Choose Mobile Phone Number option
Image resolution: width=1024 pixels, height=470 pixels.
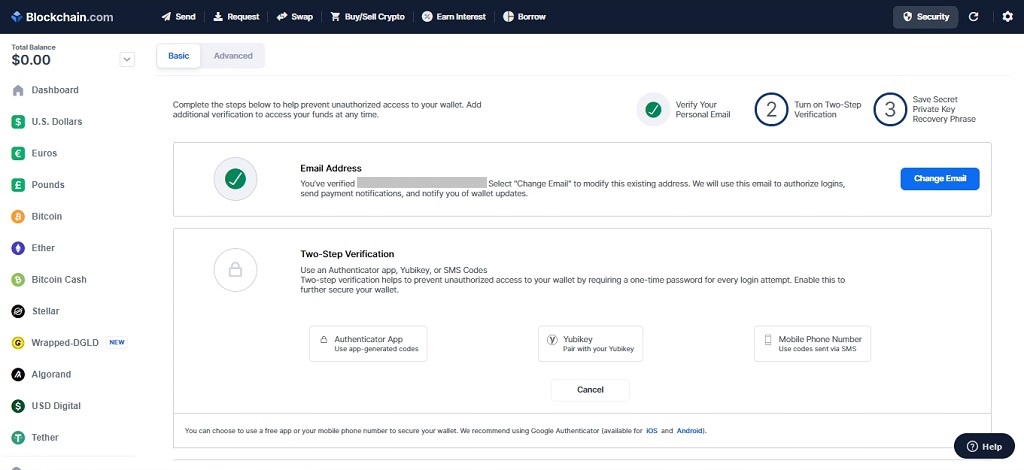812,343
